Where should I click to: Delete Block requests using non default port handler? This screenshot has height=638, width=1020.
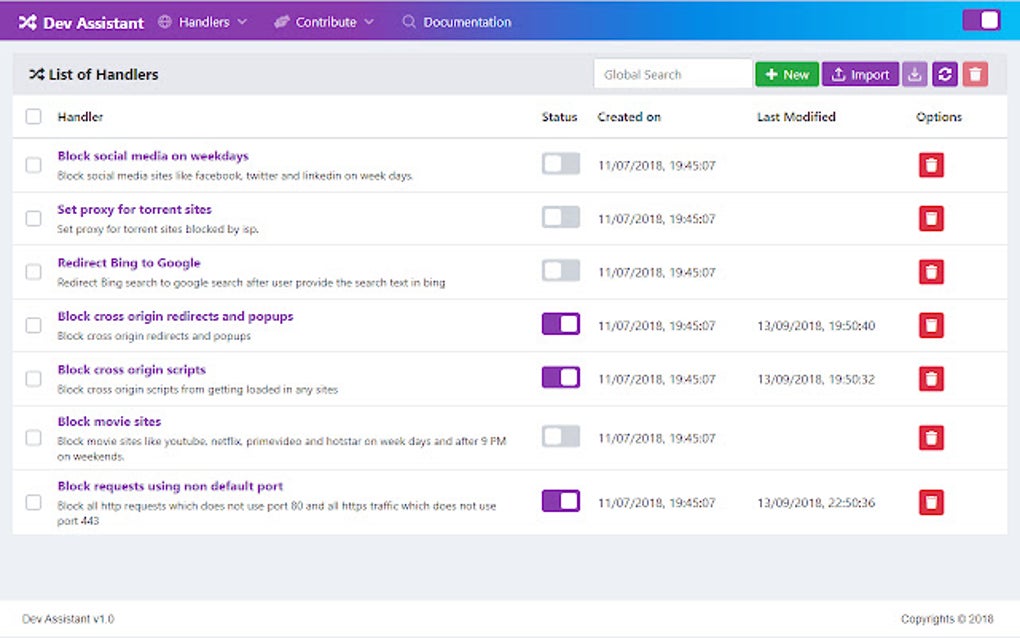(x=931, y=502)
